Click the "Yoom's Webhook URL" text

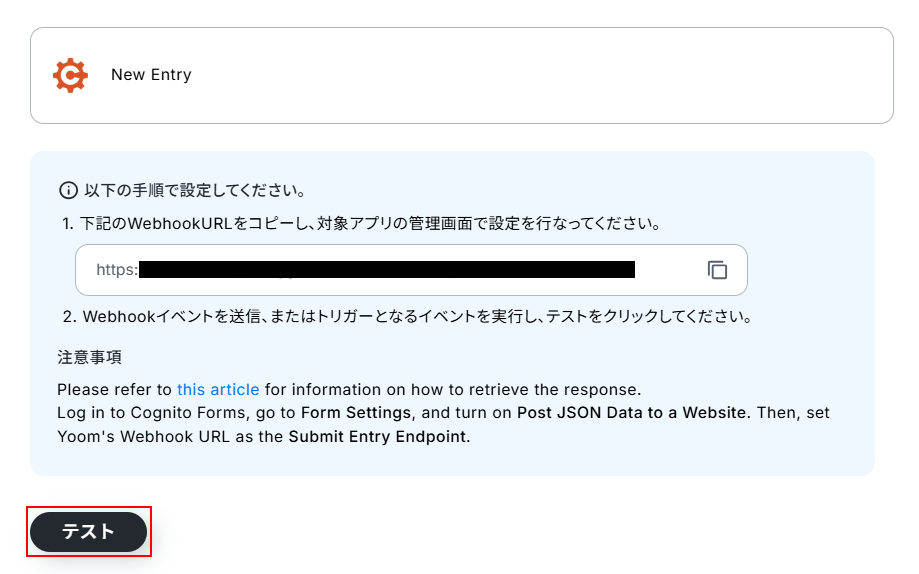(130, 436)
